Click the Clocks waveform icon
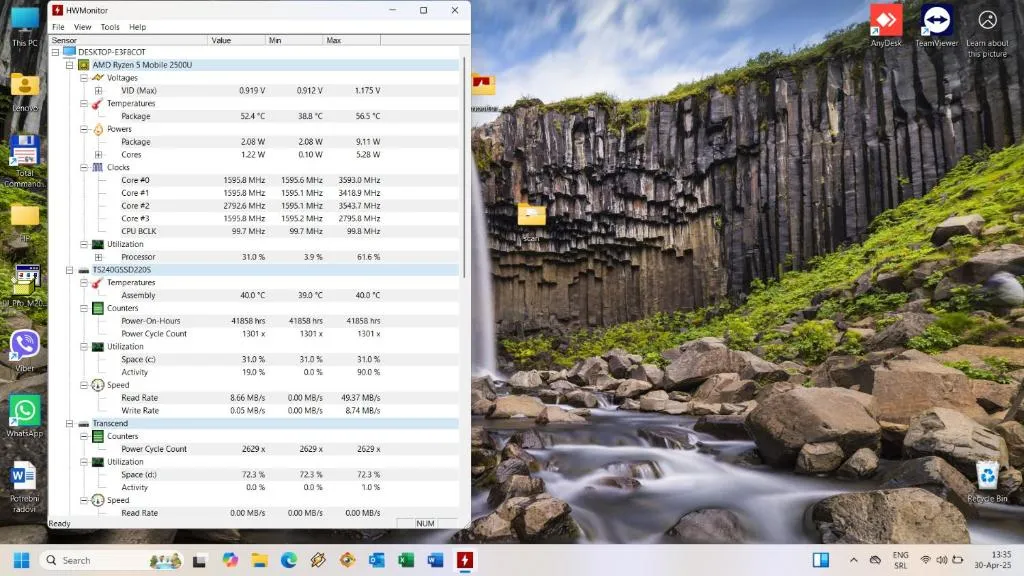 click(98, 167)
